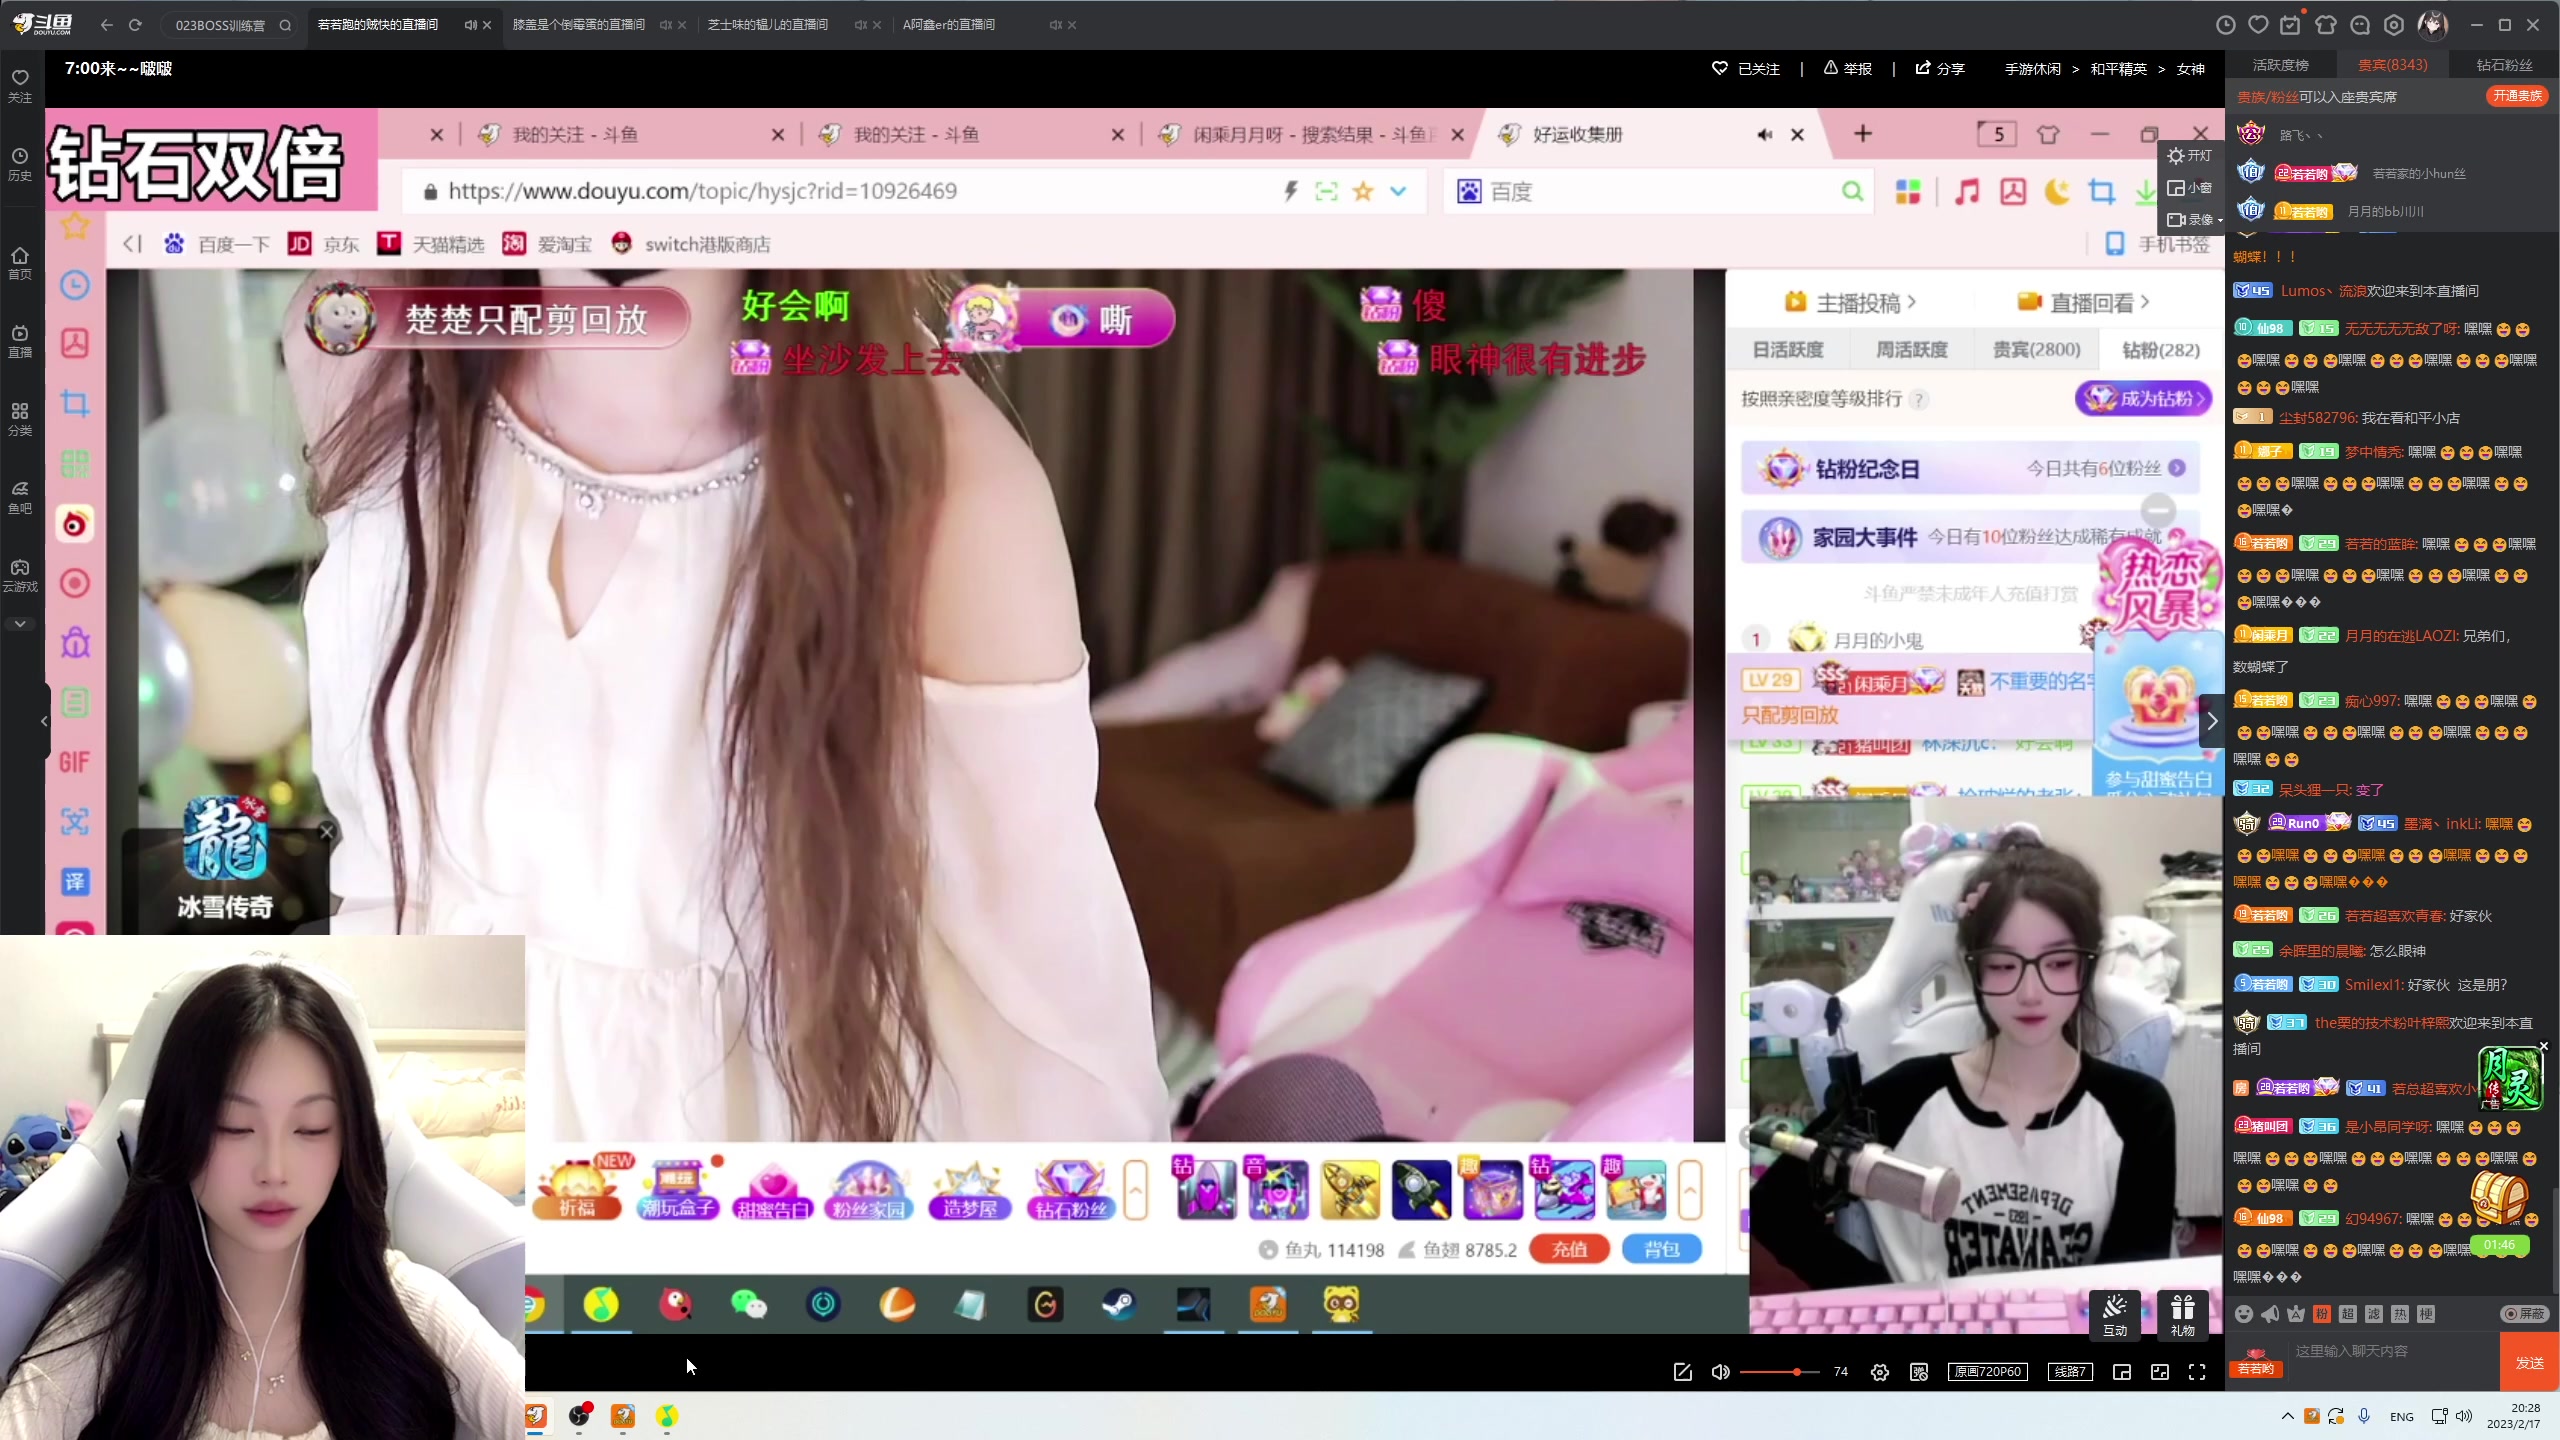
Task: Toggle the 屏蔽 chat filter switch
Action: (x=2525, y=1314)
